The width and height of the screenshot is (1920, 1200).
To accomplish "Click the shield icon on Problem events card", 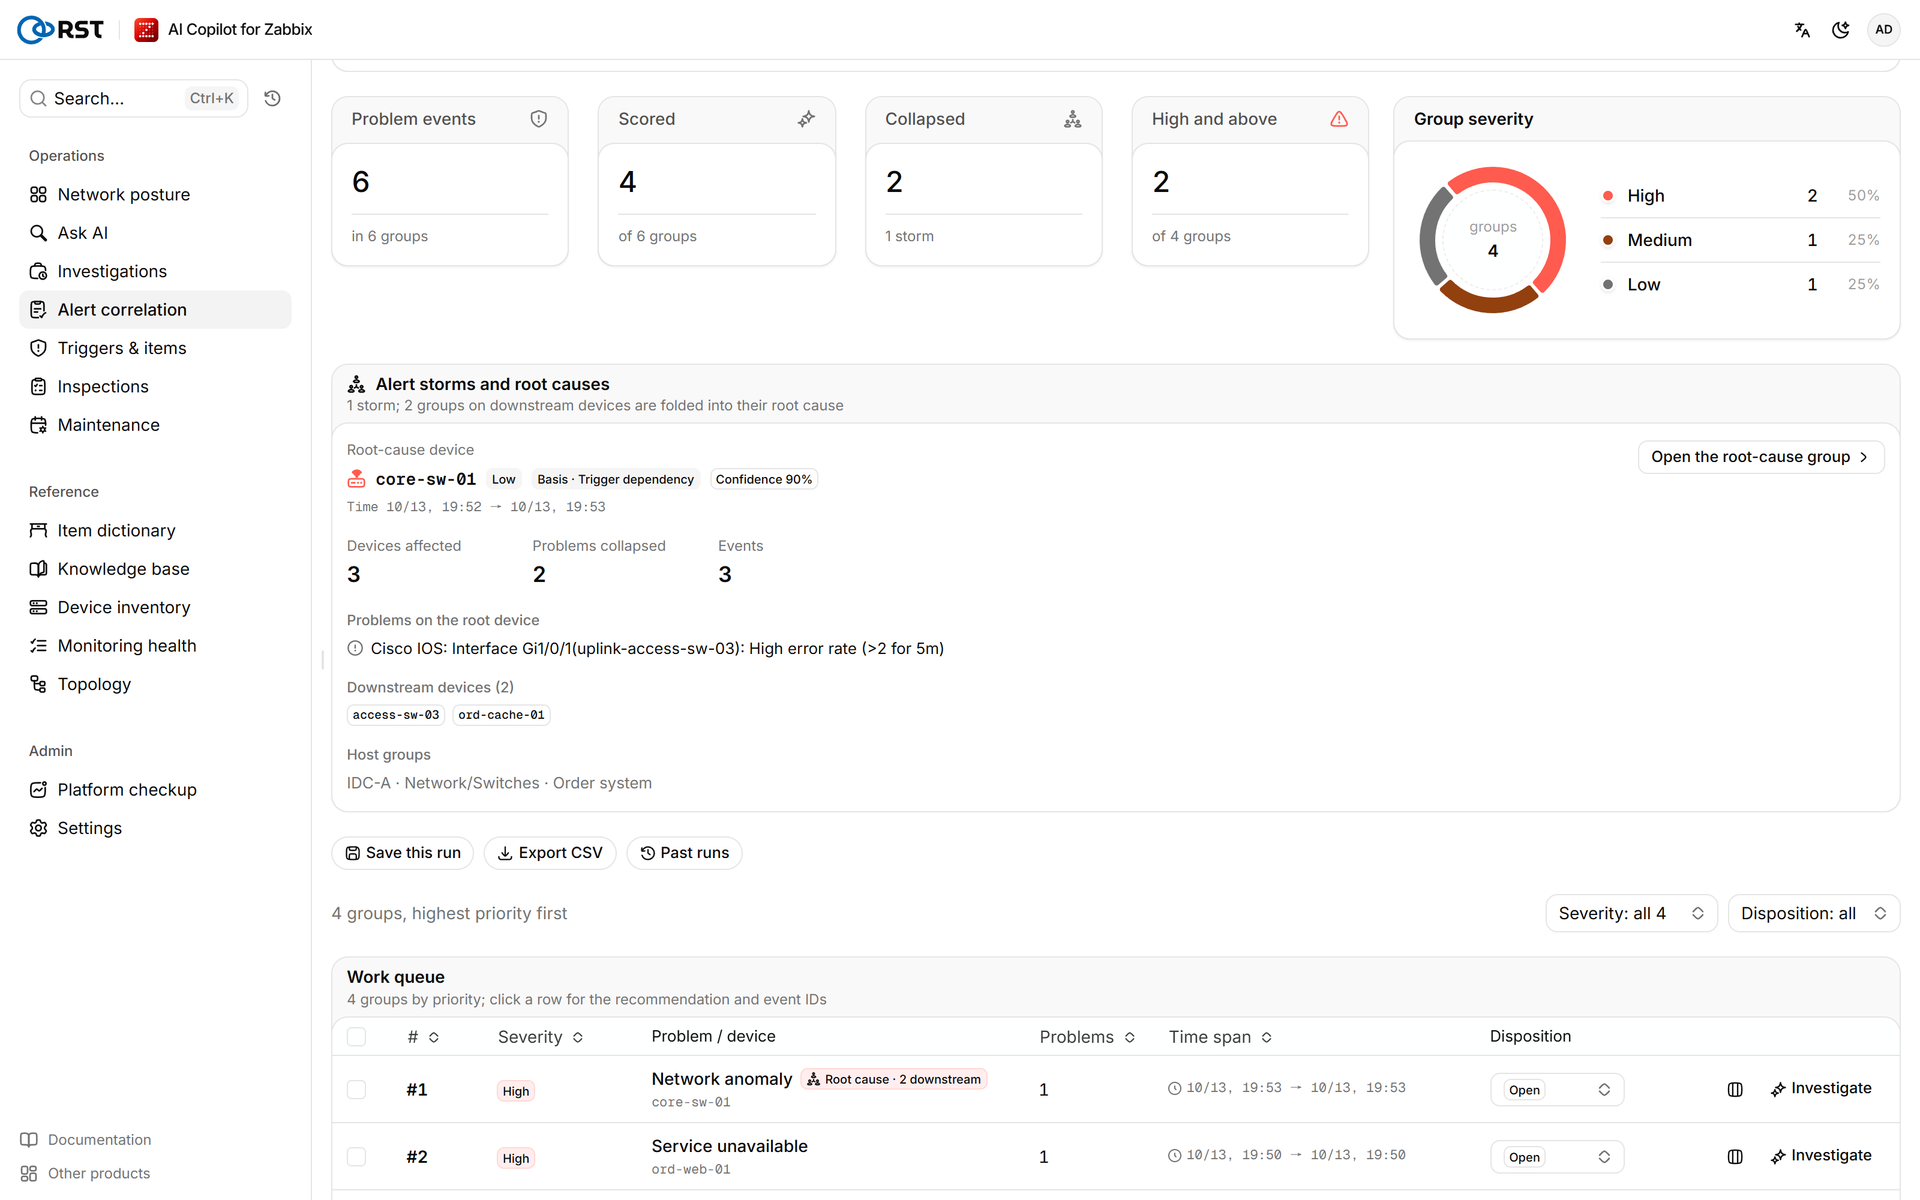I will [x=539, y=119].
